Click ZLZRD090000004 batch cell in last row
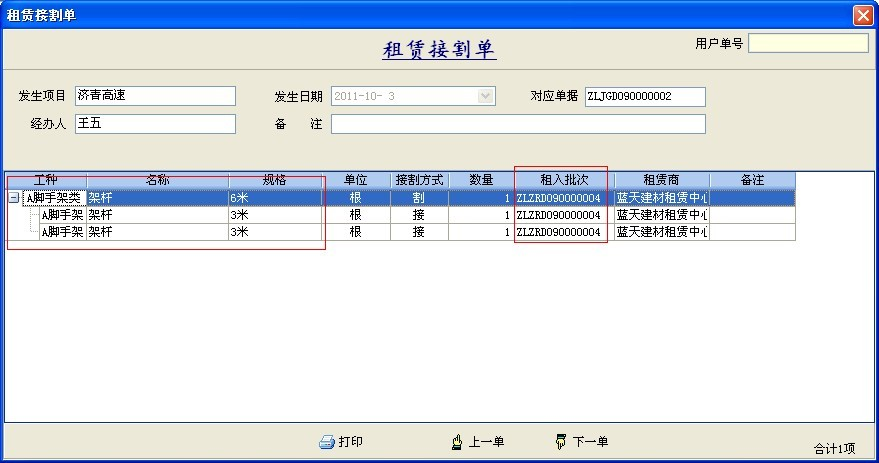879x463 pixels. [564, 232]
